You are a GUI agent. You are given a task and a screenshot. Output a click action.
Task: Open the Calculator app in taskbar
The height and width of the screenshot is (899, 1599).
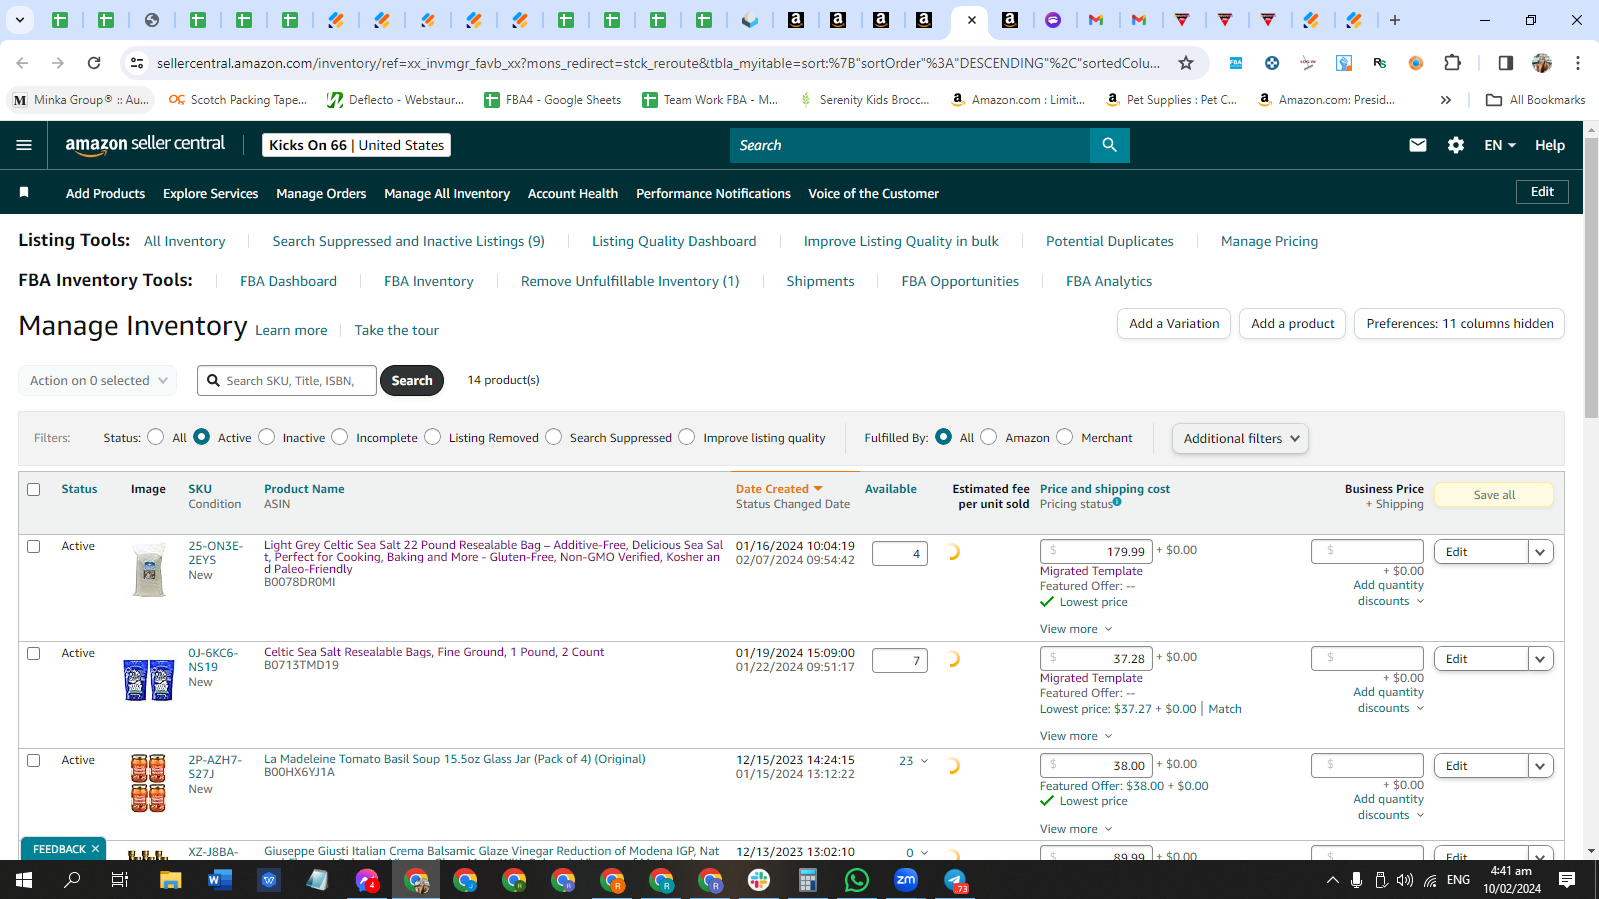808,880
